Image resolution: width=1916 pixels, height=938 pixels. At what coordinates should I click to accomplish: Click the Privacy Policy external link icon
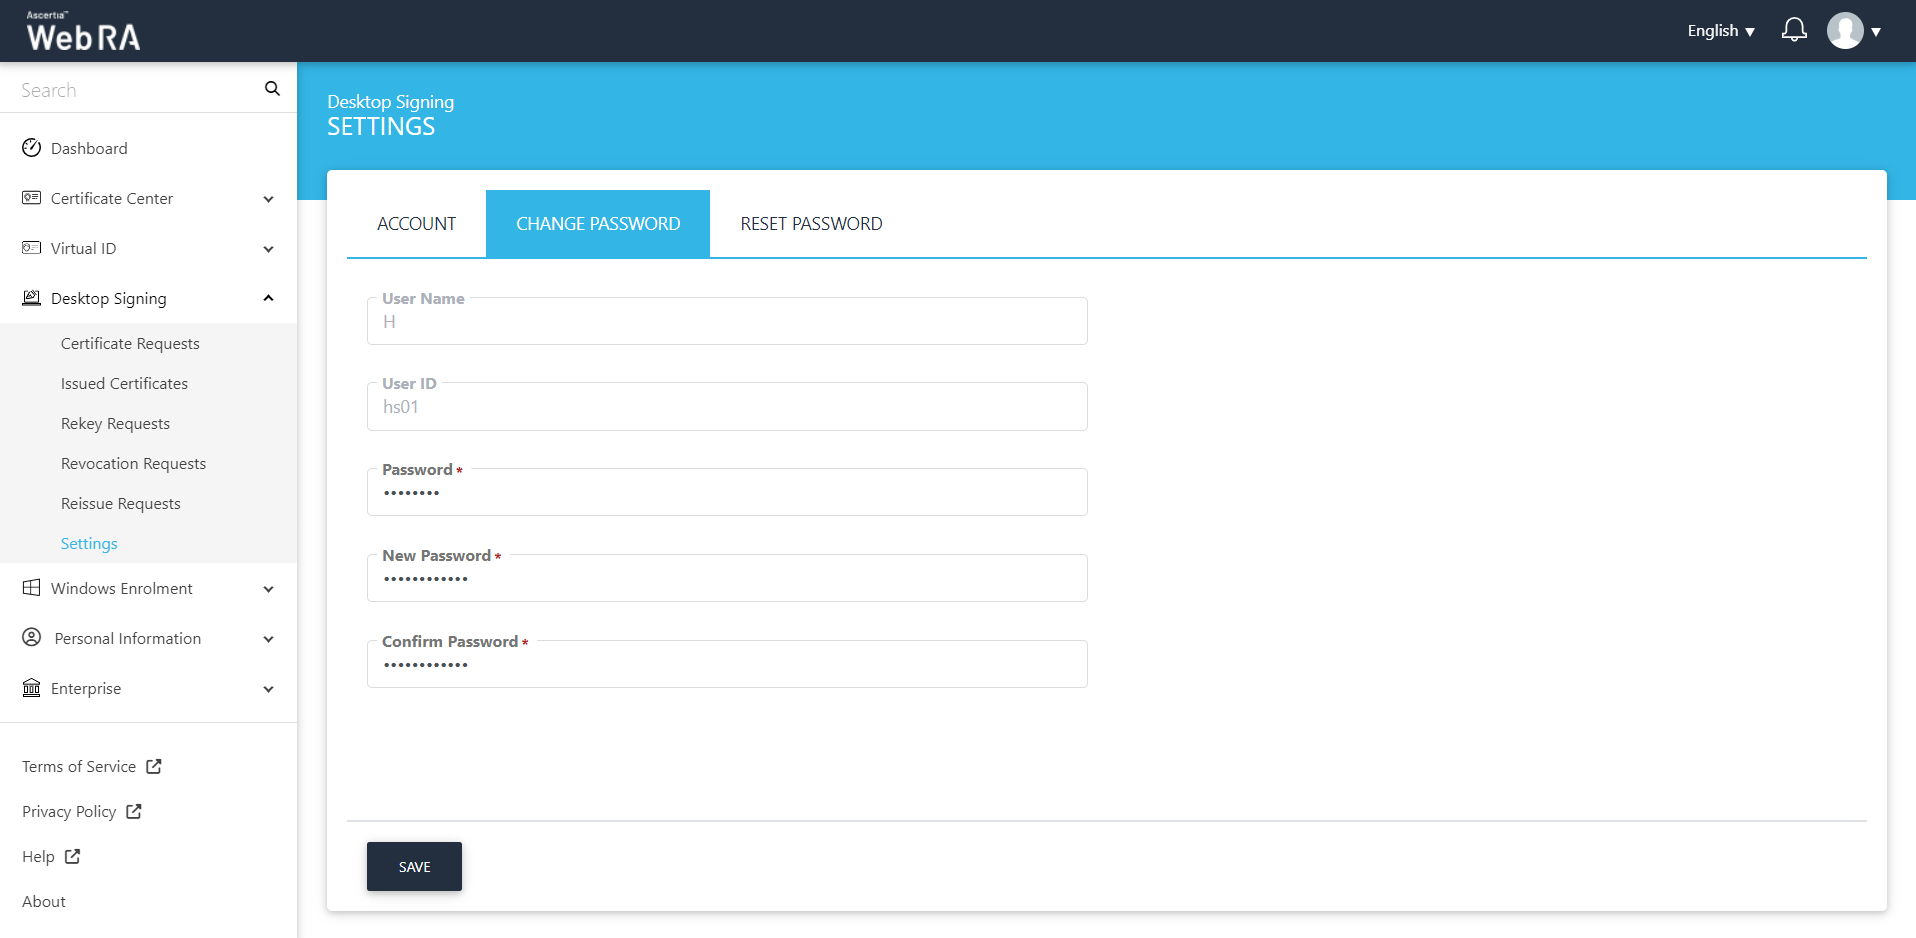(x=134, y=812)
